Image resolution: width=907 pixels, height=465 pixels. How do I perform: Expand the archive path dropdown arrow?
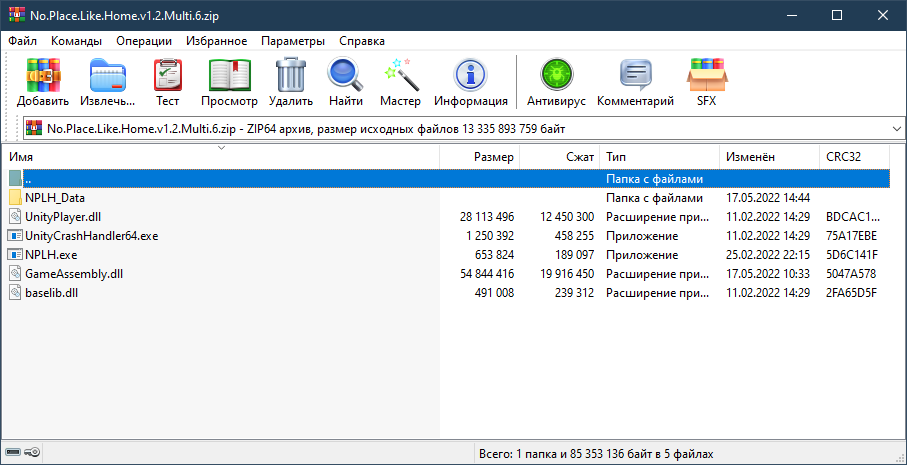tap(893, 129)
